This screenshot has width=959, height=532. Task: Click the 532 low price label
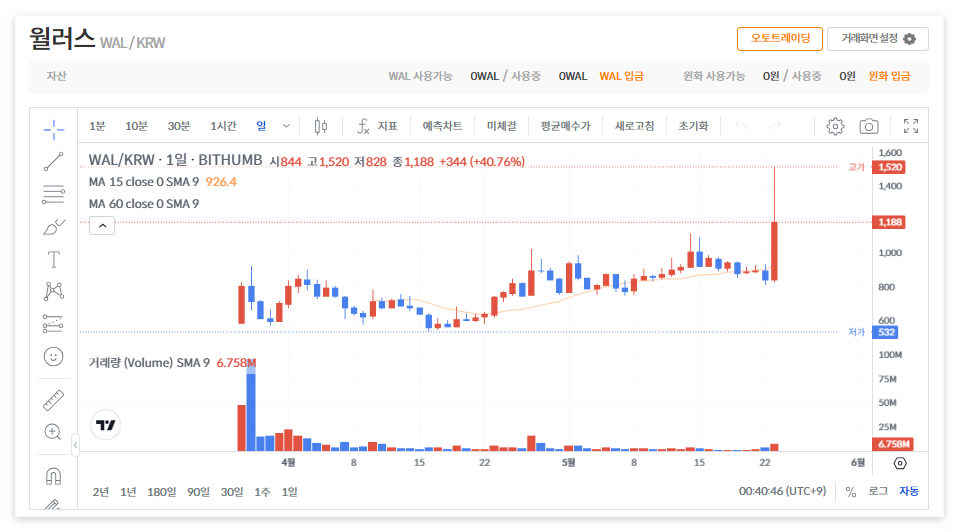886,332
